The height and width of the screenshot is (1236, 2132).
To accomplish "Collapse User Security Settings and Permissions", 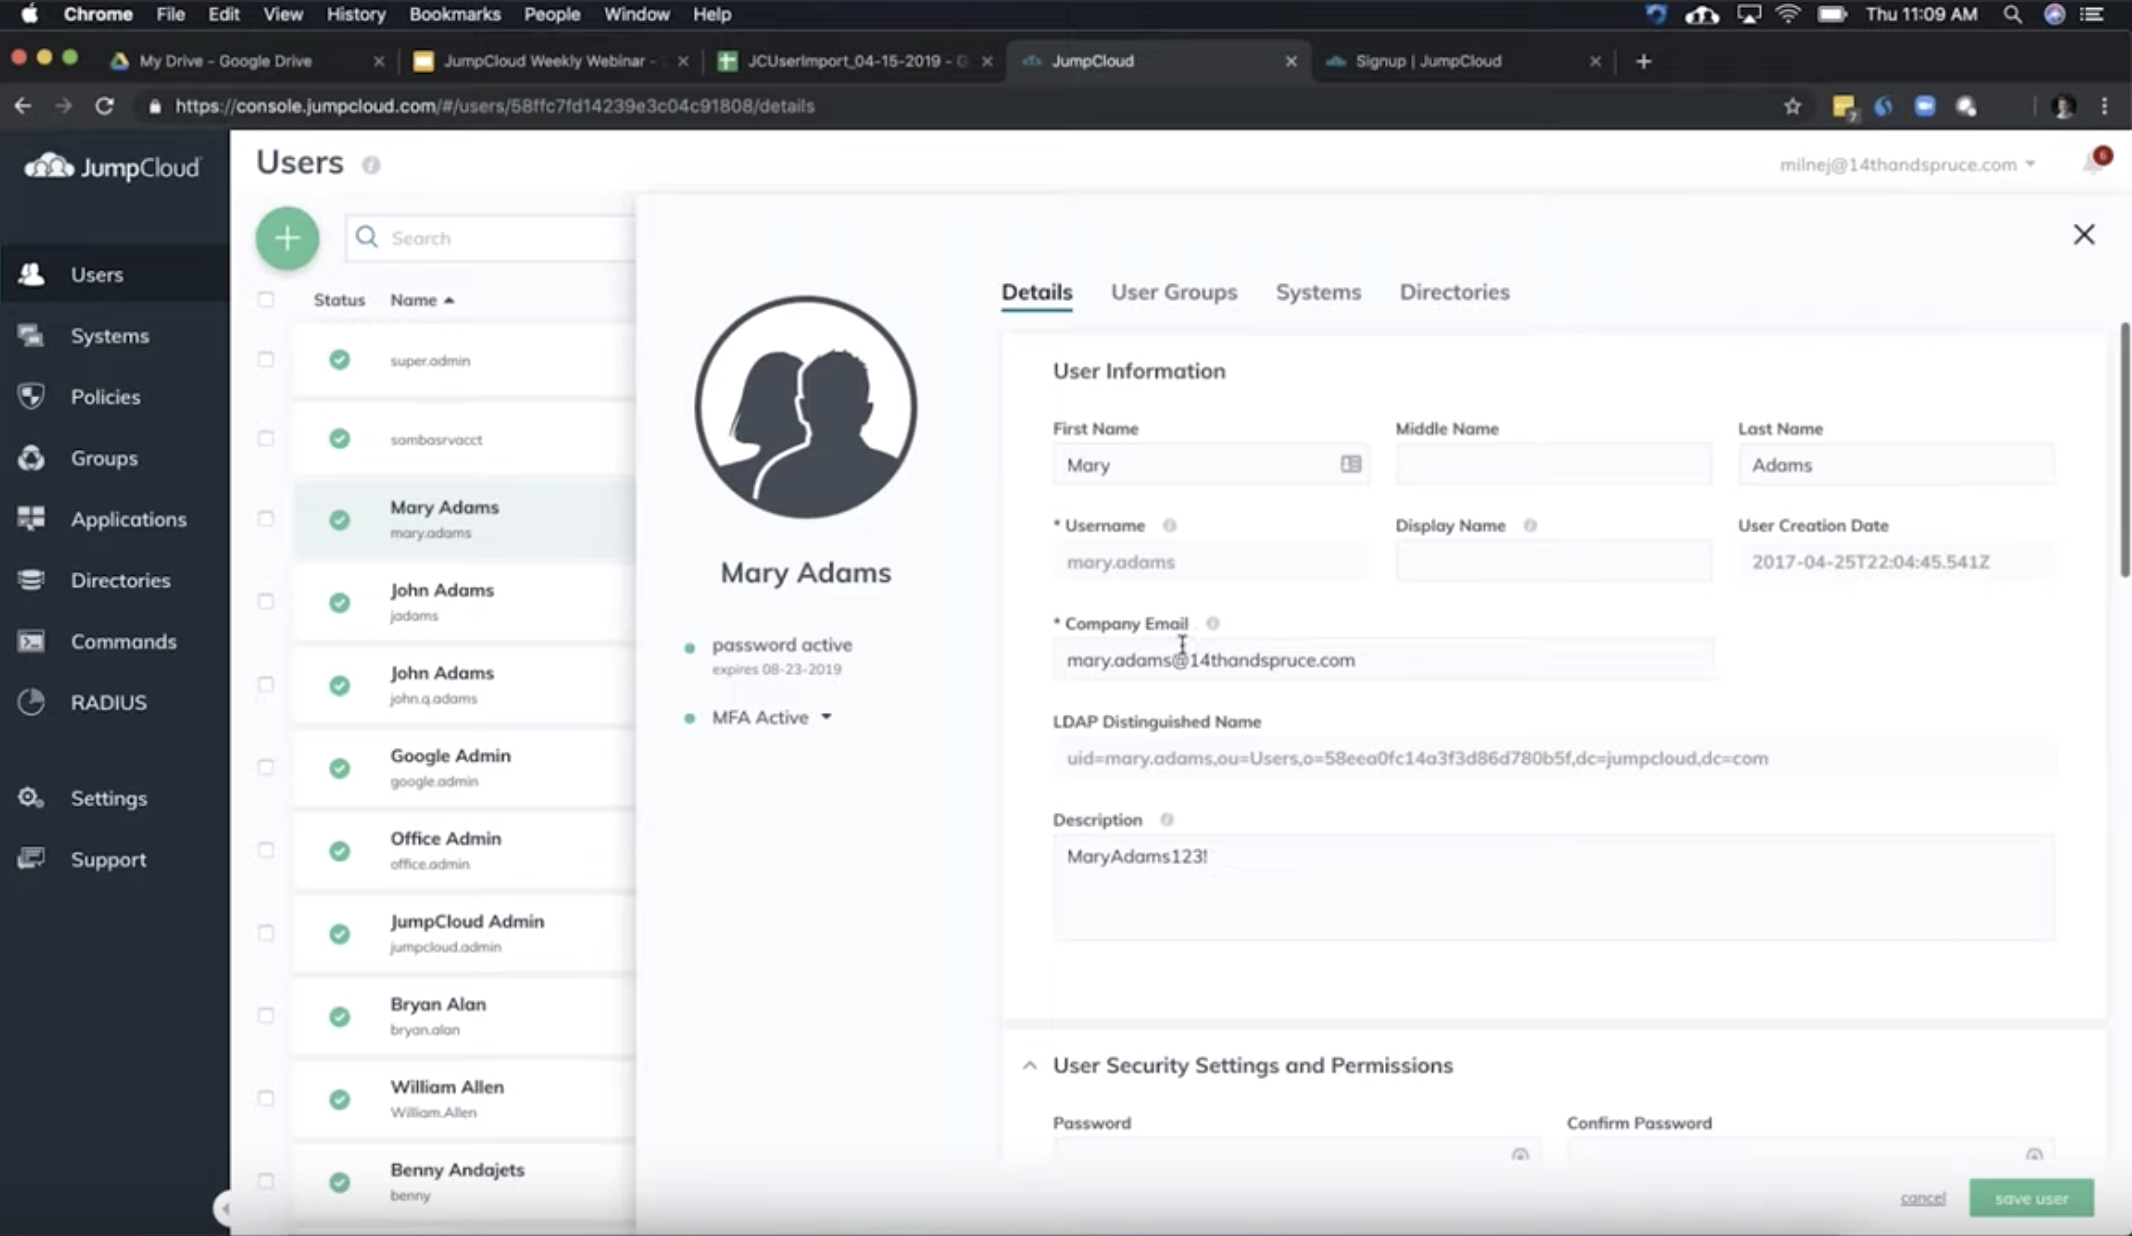I will coord(1029,1066).
